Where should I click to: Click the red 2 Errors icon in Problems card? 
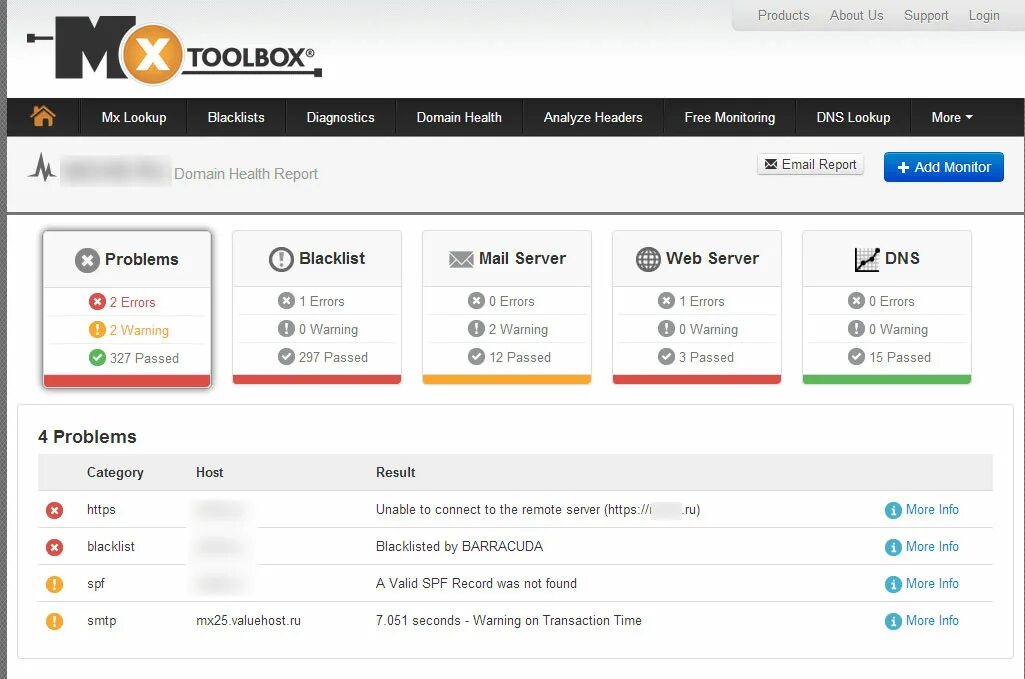point(97,301)
